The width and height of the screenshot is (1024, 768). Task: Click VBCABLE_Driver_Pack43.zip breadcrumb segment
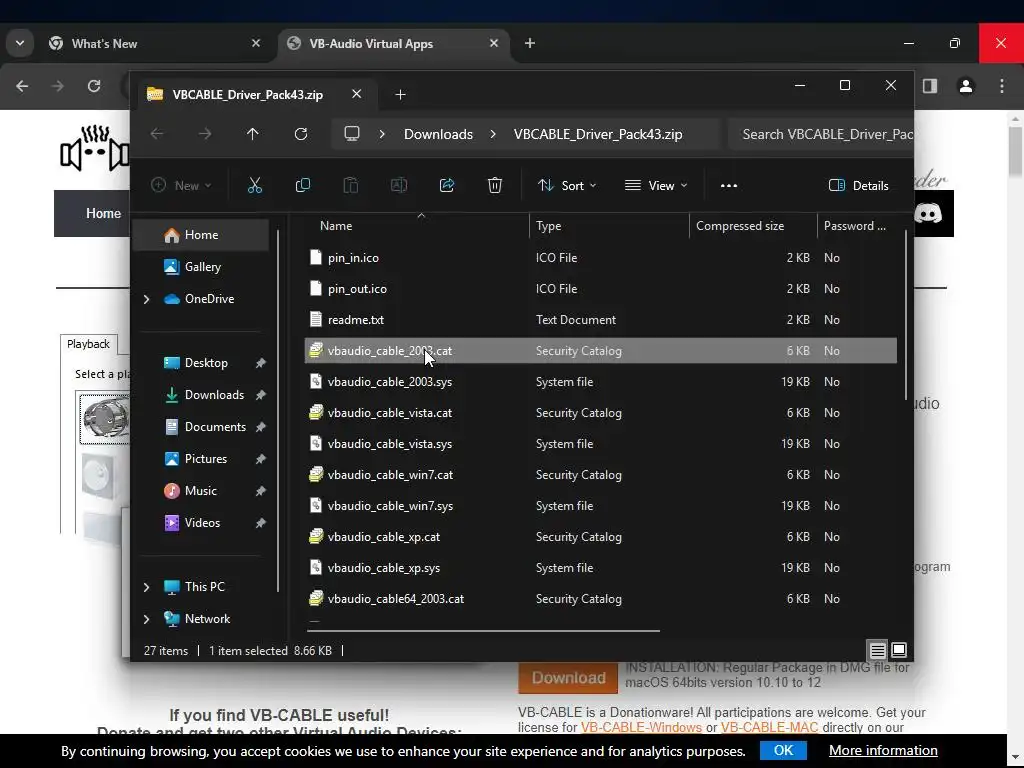pos(598,134)
